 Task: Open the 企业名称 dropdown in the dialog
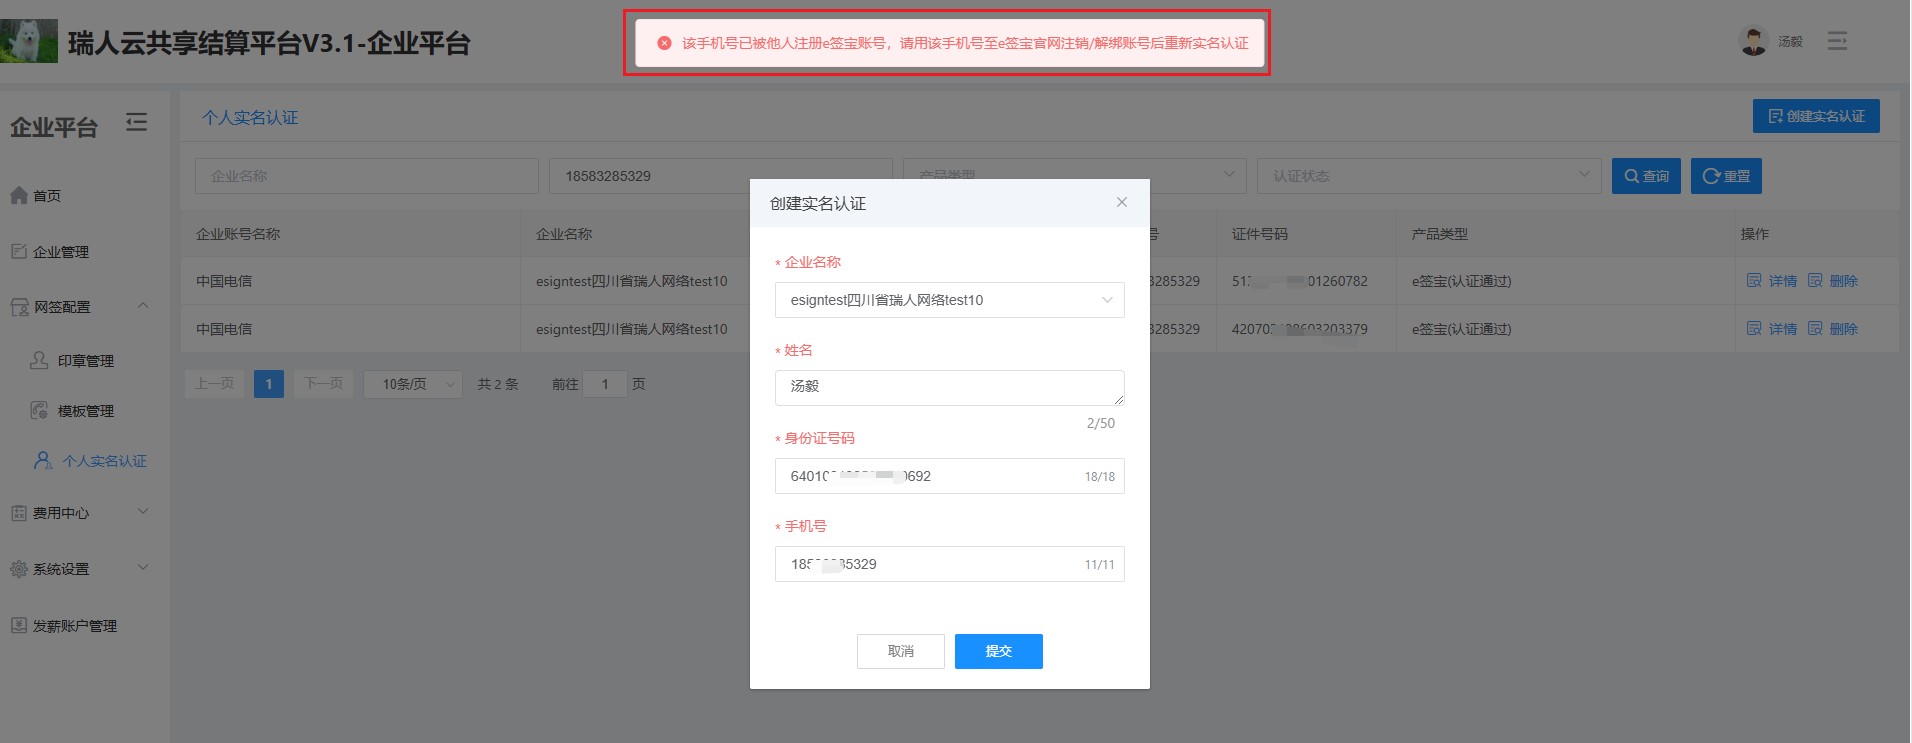coord(949,300)
